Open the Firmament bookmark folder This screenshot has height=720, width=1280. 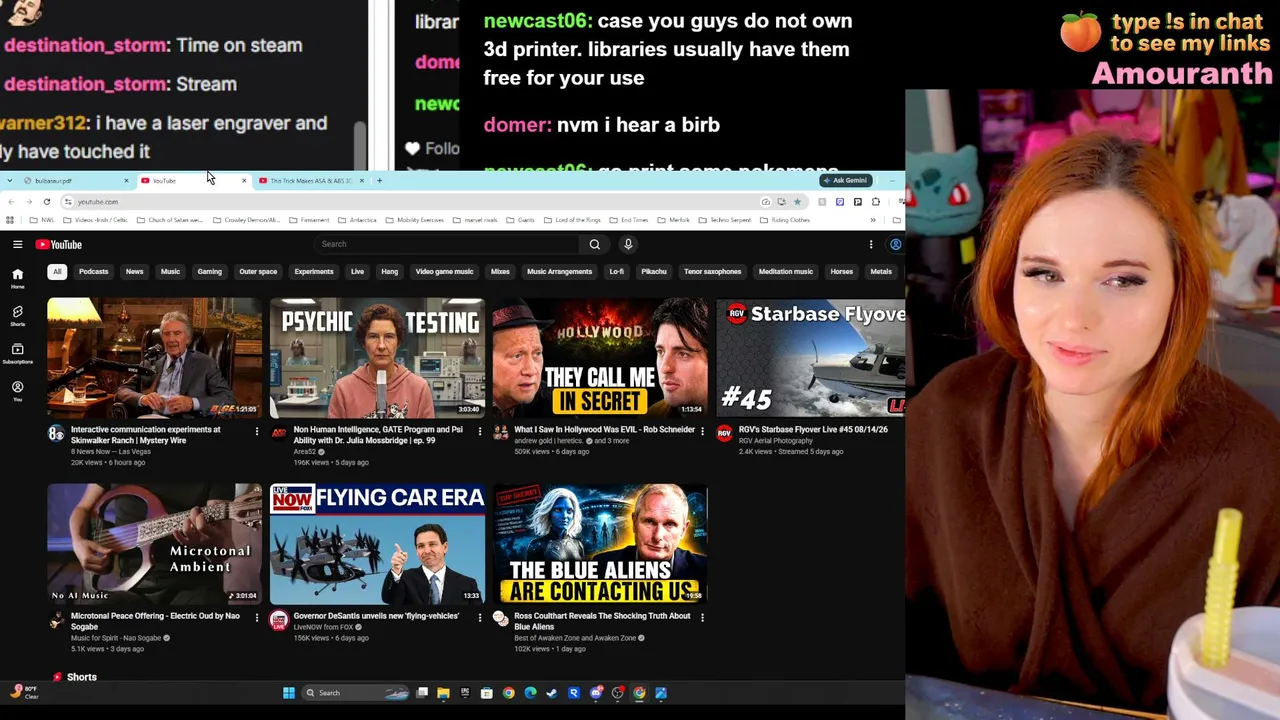(309, 220)
